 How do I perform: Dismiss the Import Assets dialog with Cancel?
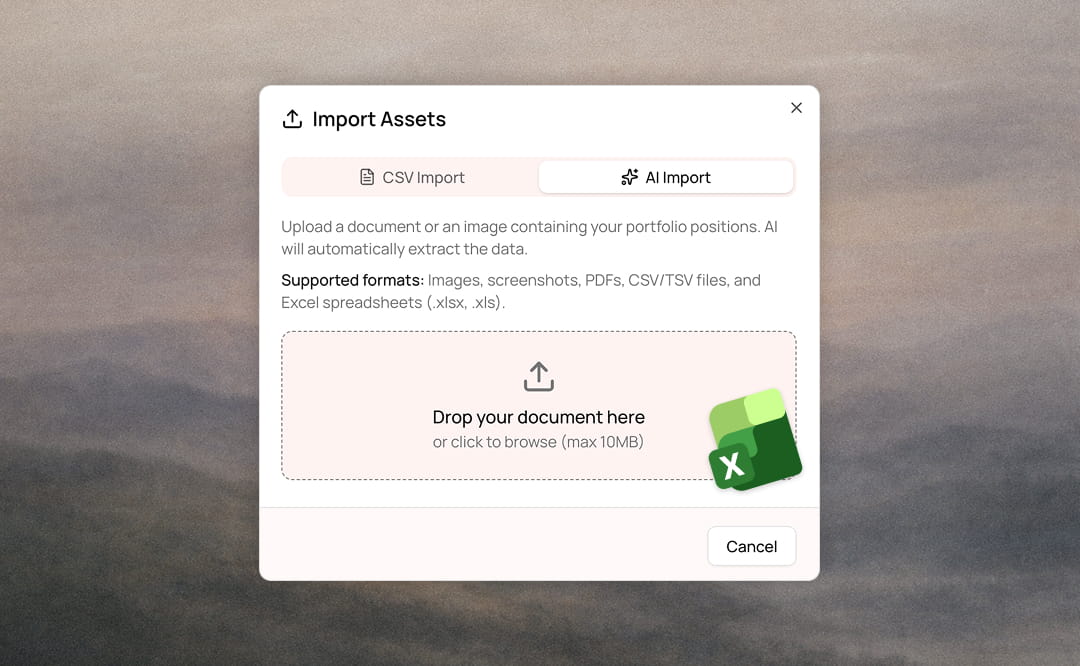click(x=751, y=546)
